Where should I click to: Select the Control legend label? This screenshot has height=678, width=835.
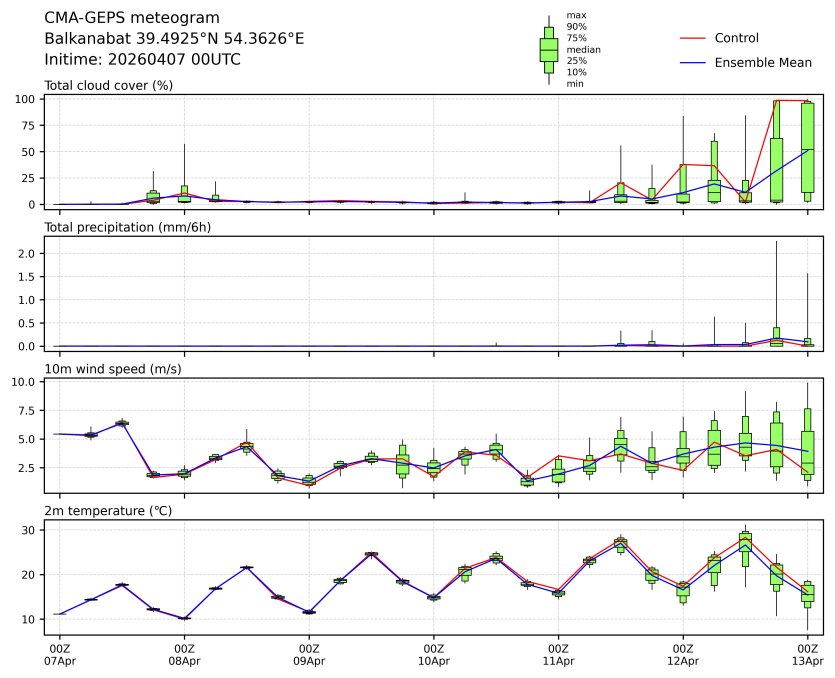pyautogui.click(x=736, y=38)
